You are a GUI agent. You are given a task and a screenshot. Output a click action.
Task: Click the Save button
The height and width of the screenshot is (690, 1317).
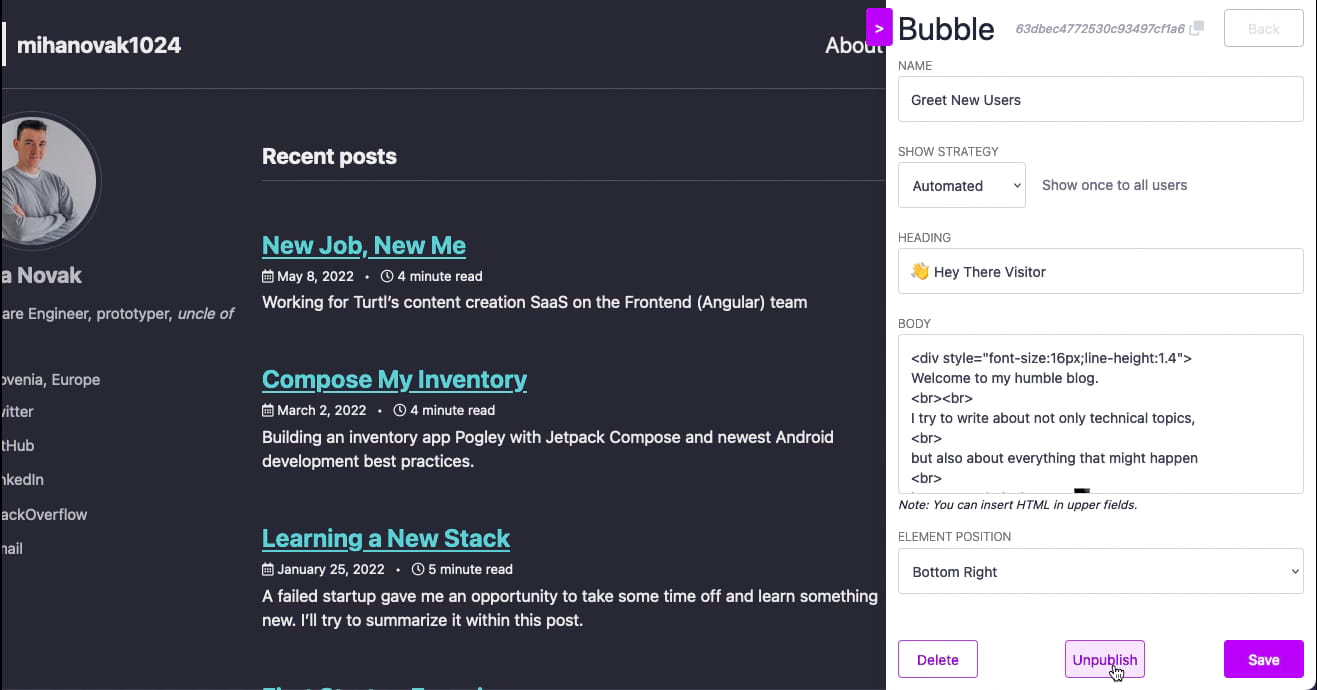(1264, 659)
